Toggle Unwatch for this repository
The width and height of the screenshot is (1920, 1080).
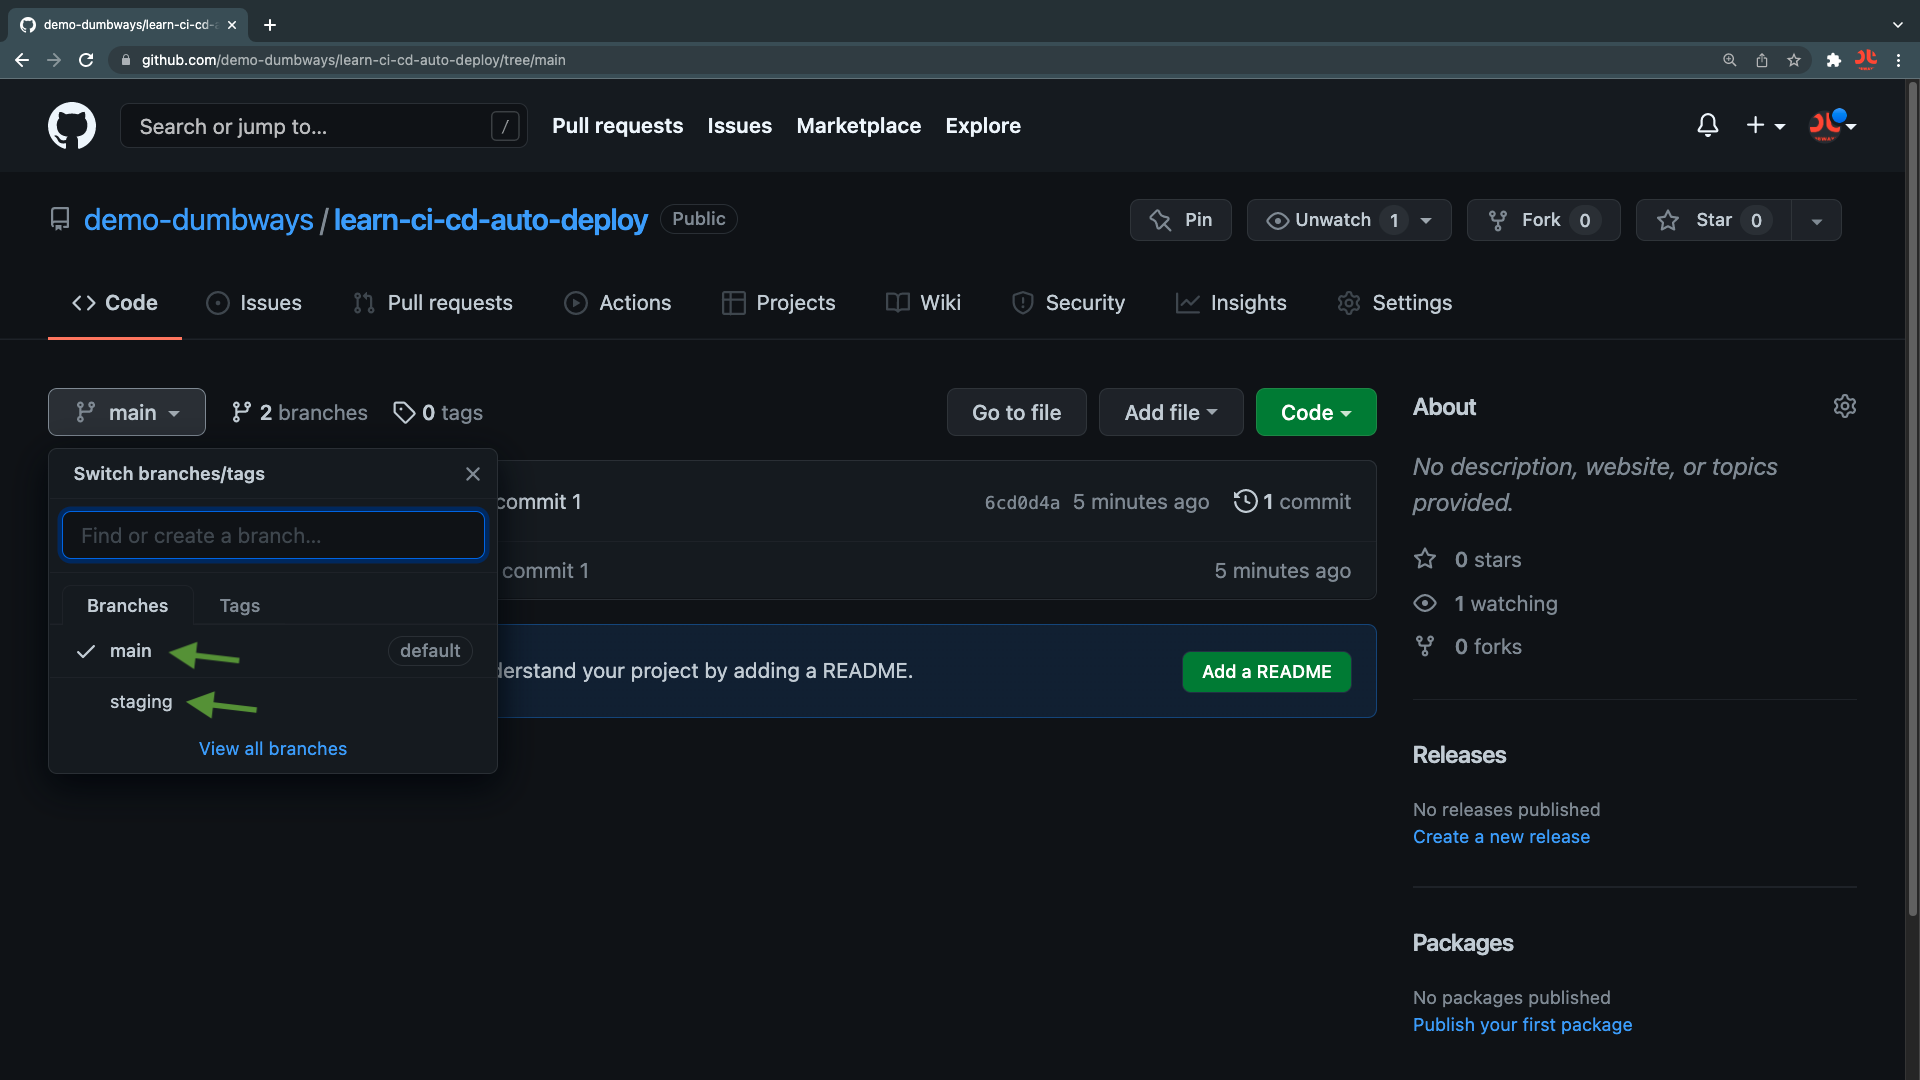pos(1332,220)
